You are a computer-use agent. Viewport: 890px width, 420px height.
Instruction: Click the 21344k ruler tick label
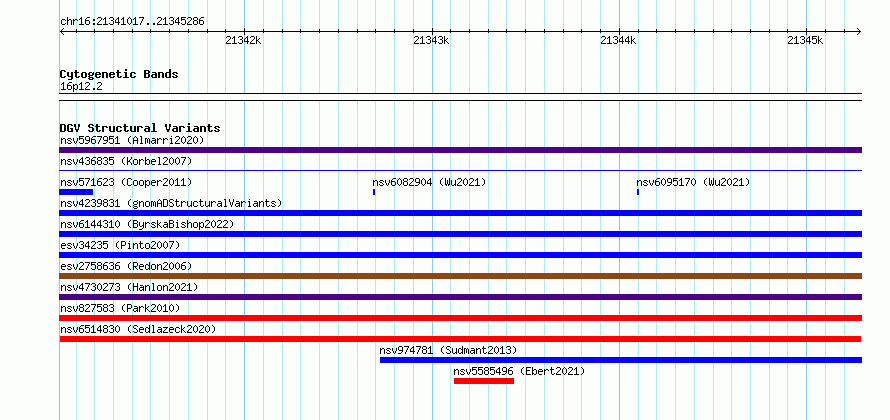point(619,41)
